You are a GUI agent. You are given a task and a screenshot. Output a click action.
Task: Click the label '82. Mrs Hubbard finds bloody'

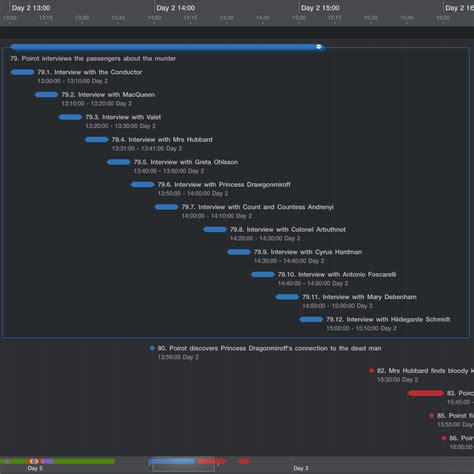coord(423,371)
